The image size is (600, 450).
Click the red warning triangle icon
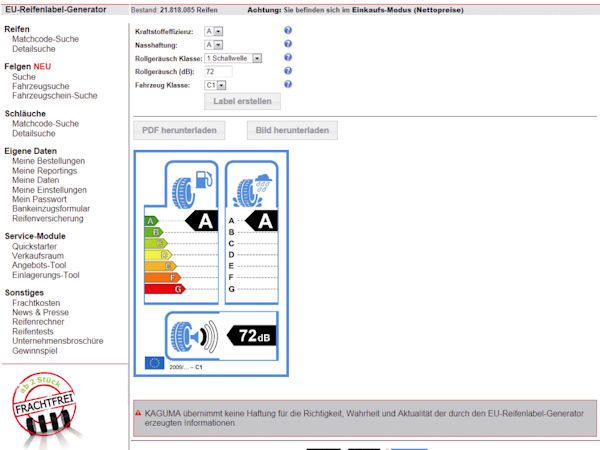(138, 413)
